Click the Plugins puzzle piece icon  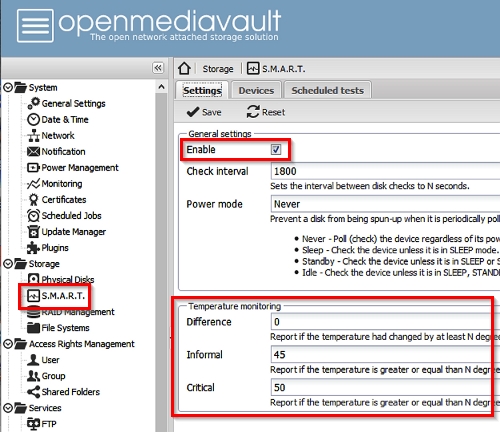tap(33, 248)
